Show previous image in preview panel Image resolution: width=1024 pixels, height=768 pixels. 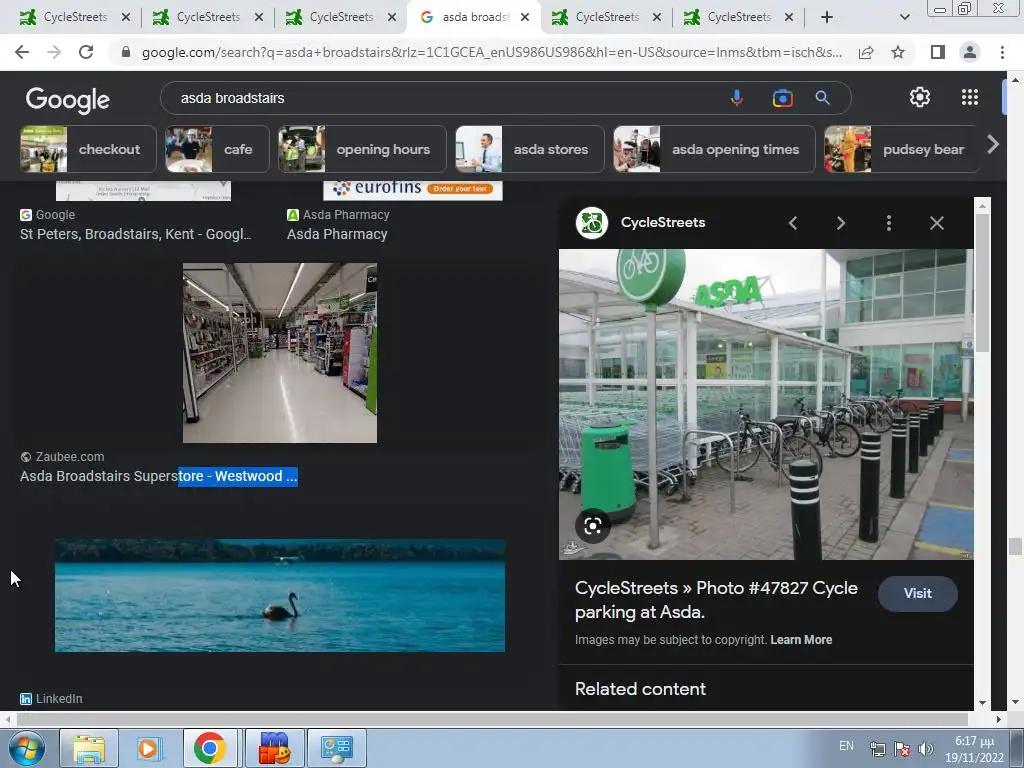(x=793, y=223)
